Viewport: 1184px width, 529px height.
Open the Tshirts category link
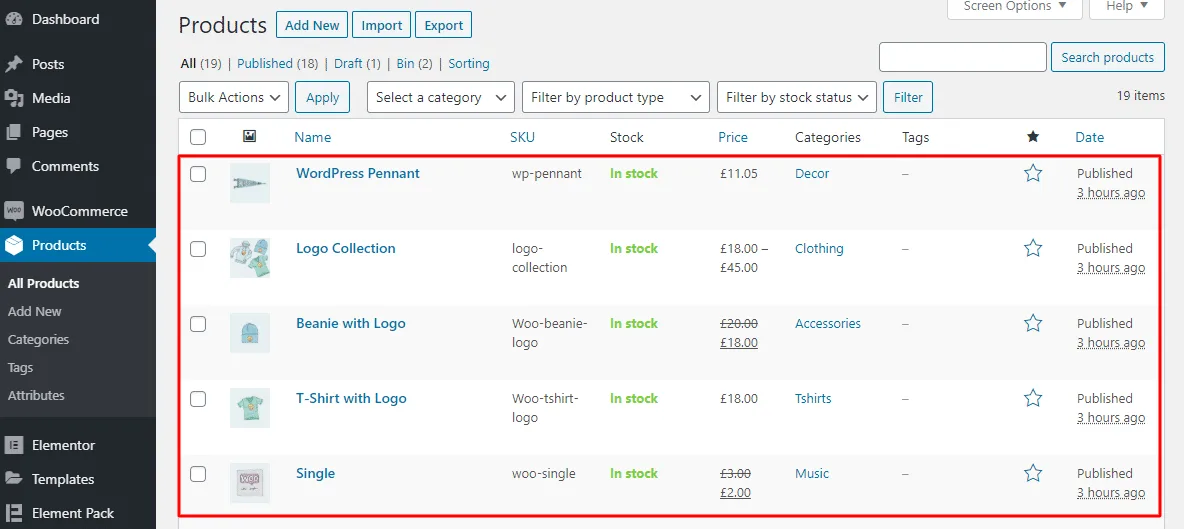(x=813, y=398)
